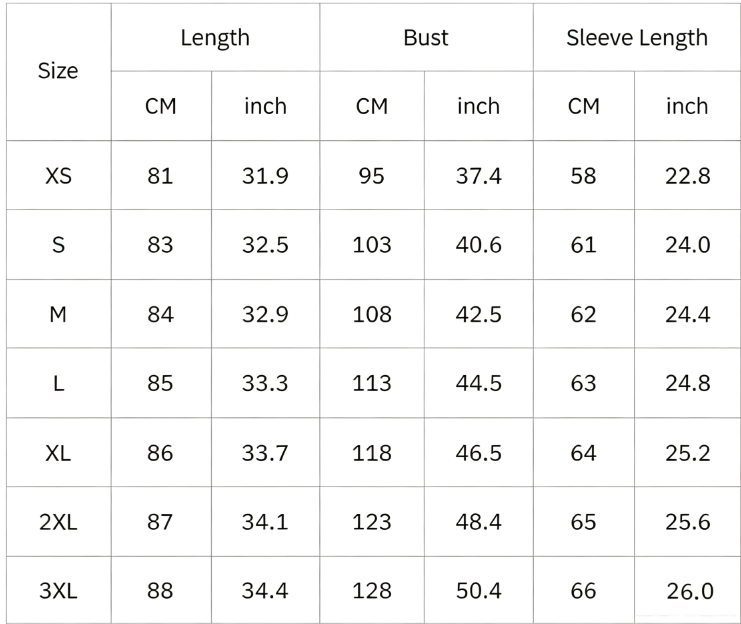Select the 61 sleeve CM cell
741x624 pixels.
click(x=584, y=245)
